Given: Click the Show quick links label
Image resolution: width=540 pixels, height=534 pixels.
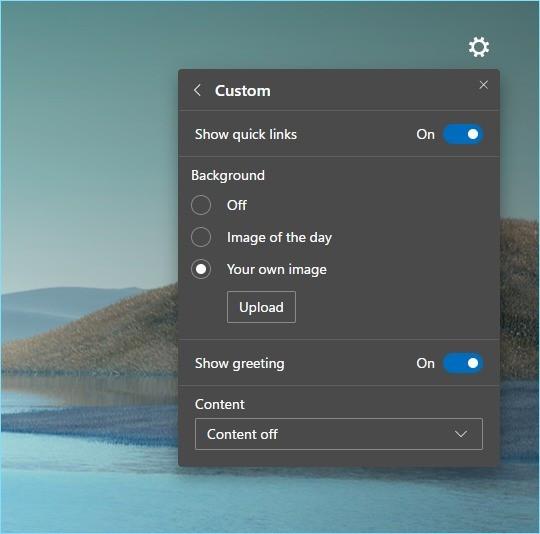Looking at the screenshot, I should pyautogui.click(x=246, y=135).
